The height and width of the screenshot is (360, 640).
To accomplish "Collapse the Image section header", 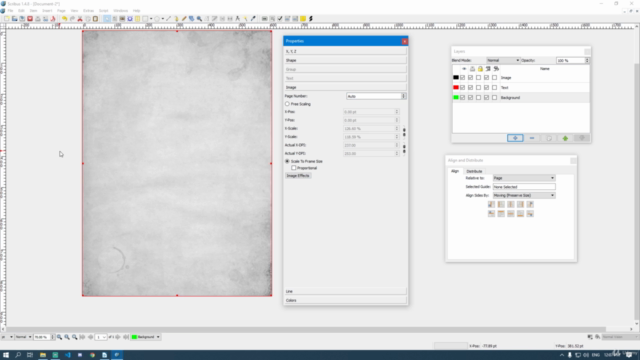I will click(345, 87).
